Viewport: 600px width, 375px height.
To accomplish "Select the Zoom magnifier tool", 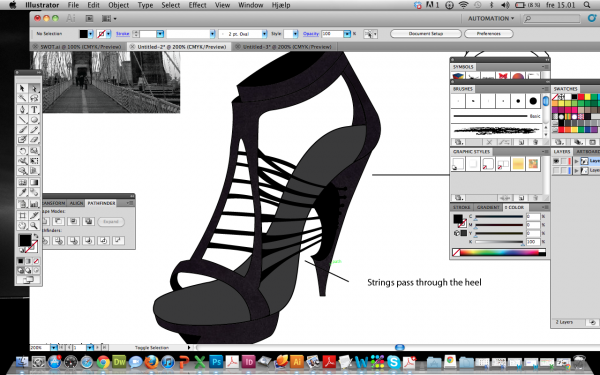I will point(34,226).
